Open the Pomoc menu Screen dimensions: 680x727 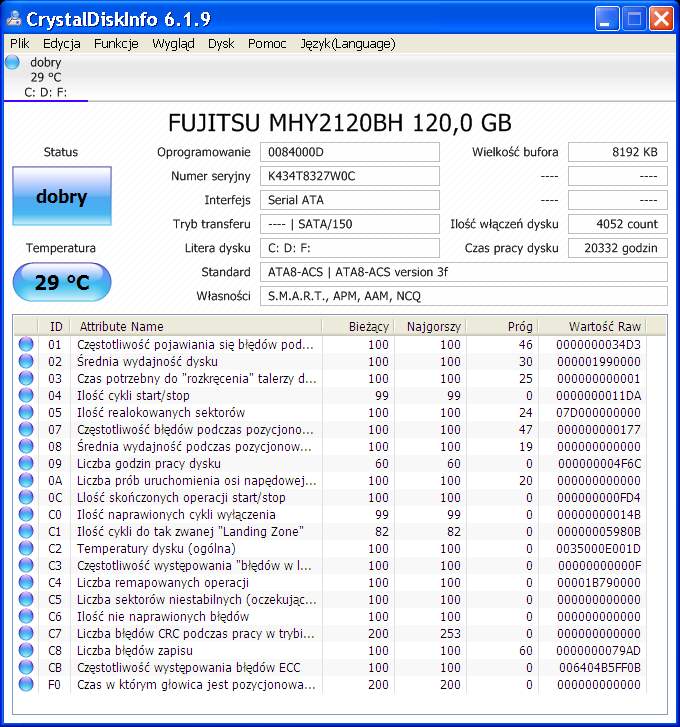[267, 44]
